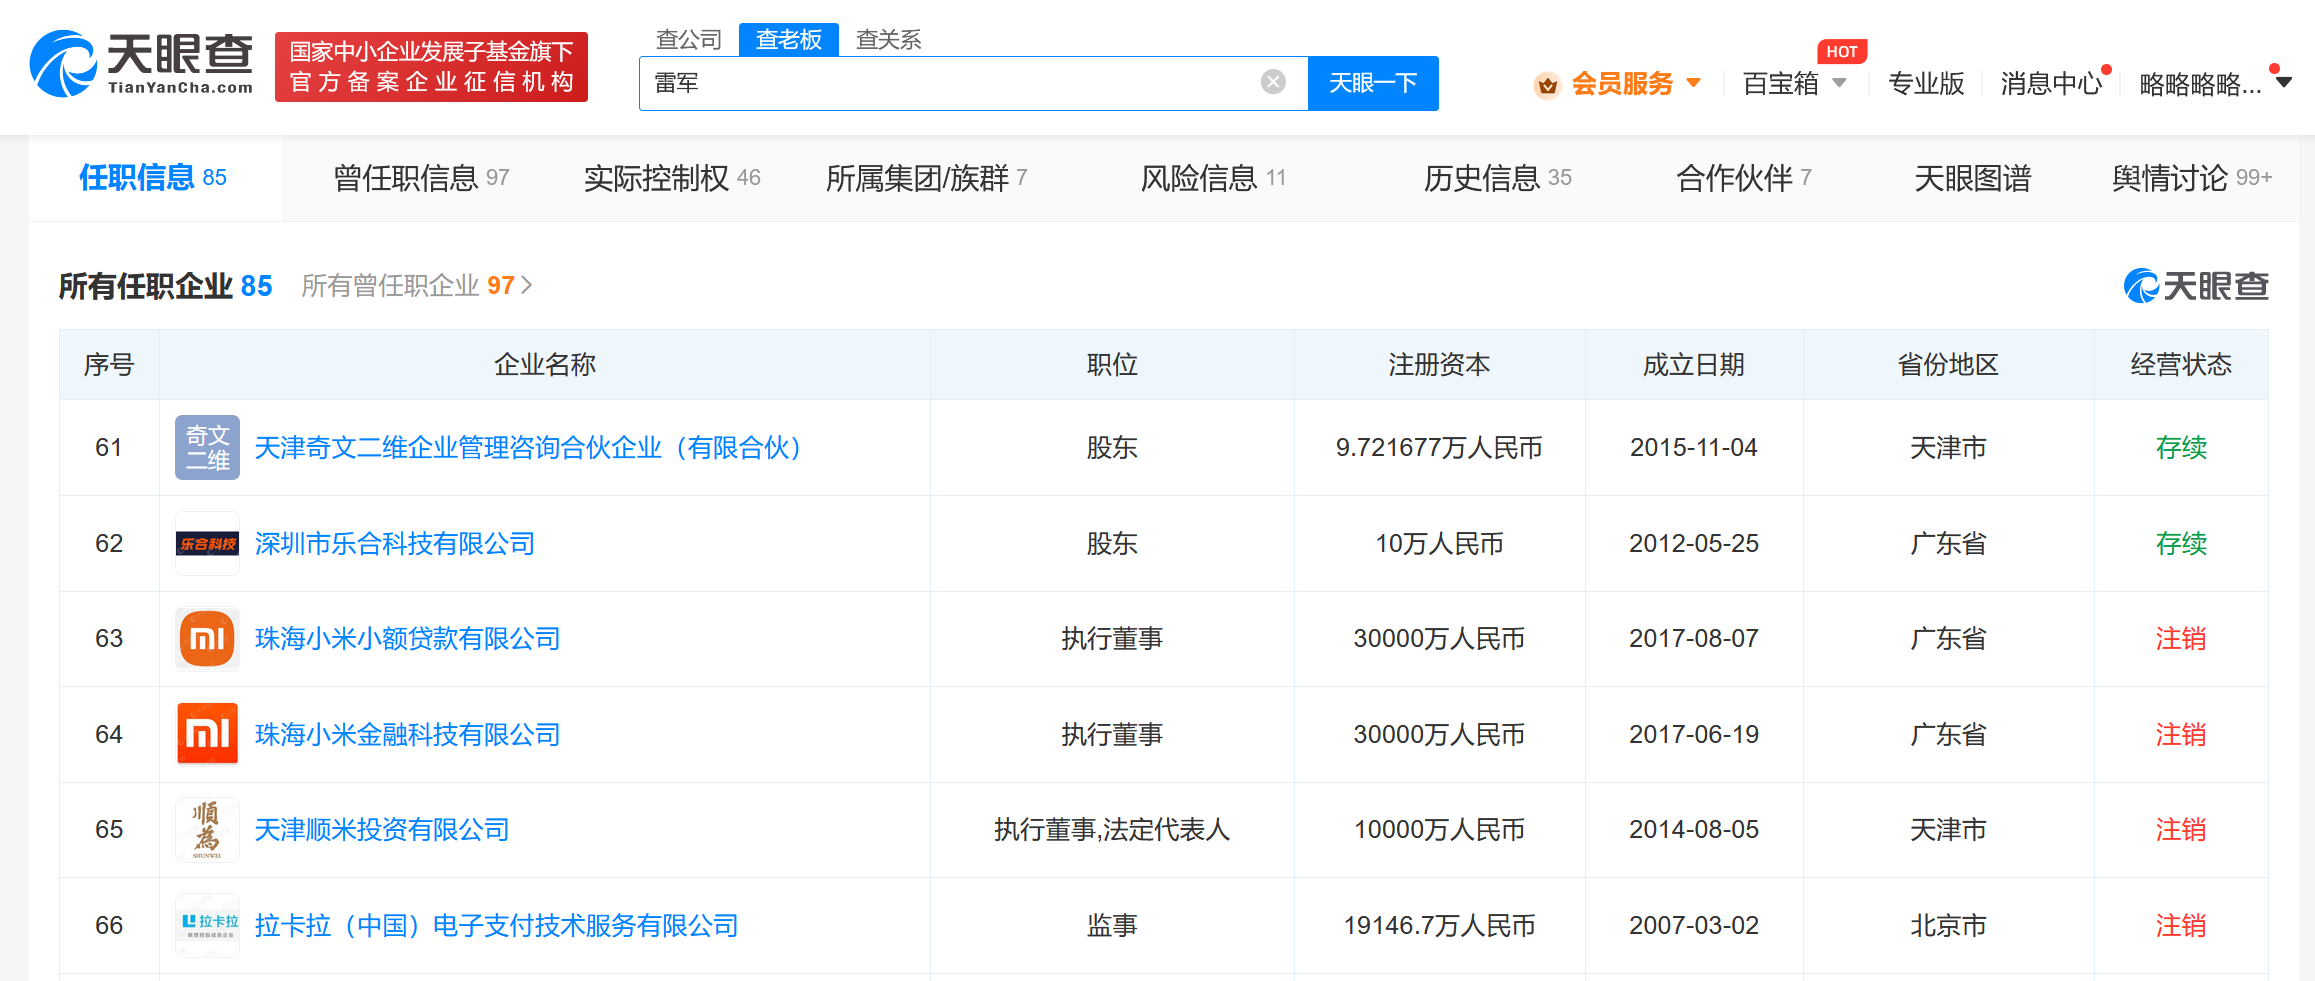Click the crown icon beside 会员服务
Screen dimensions: 2315x981
(x=1547, y=85)
